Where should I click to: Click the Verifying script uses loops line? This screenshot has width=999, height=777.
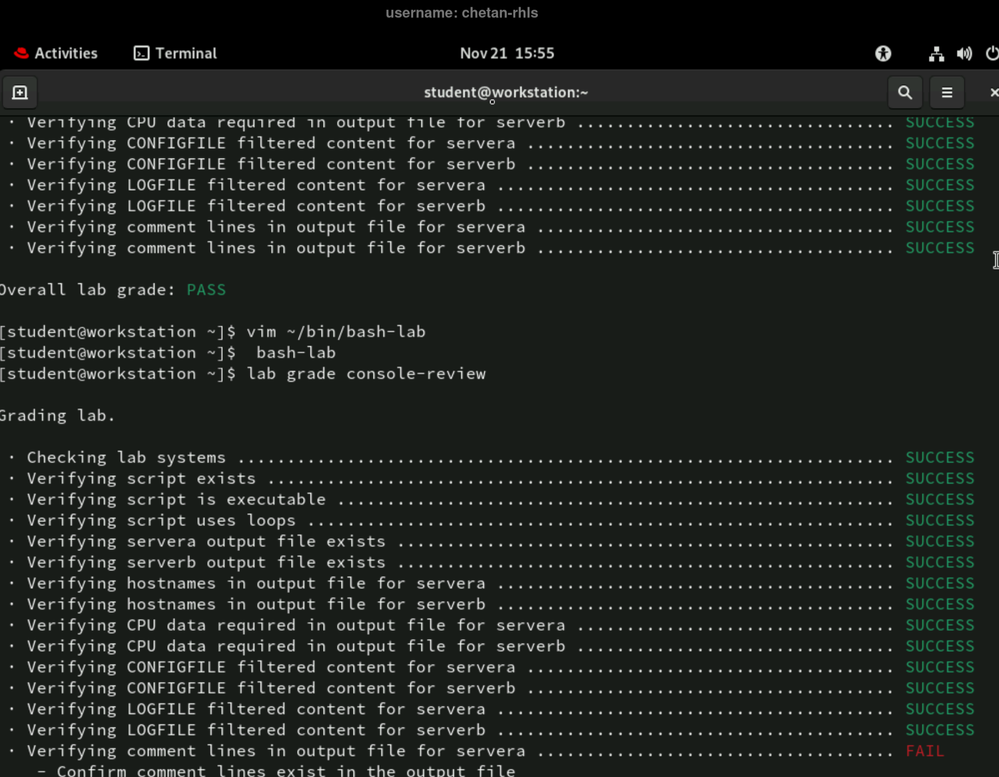pyautogui.click(x=160, y=521)
